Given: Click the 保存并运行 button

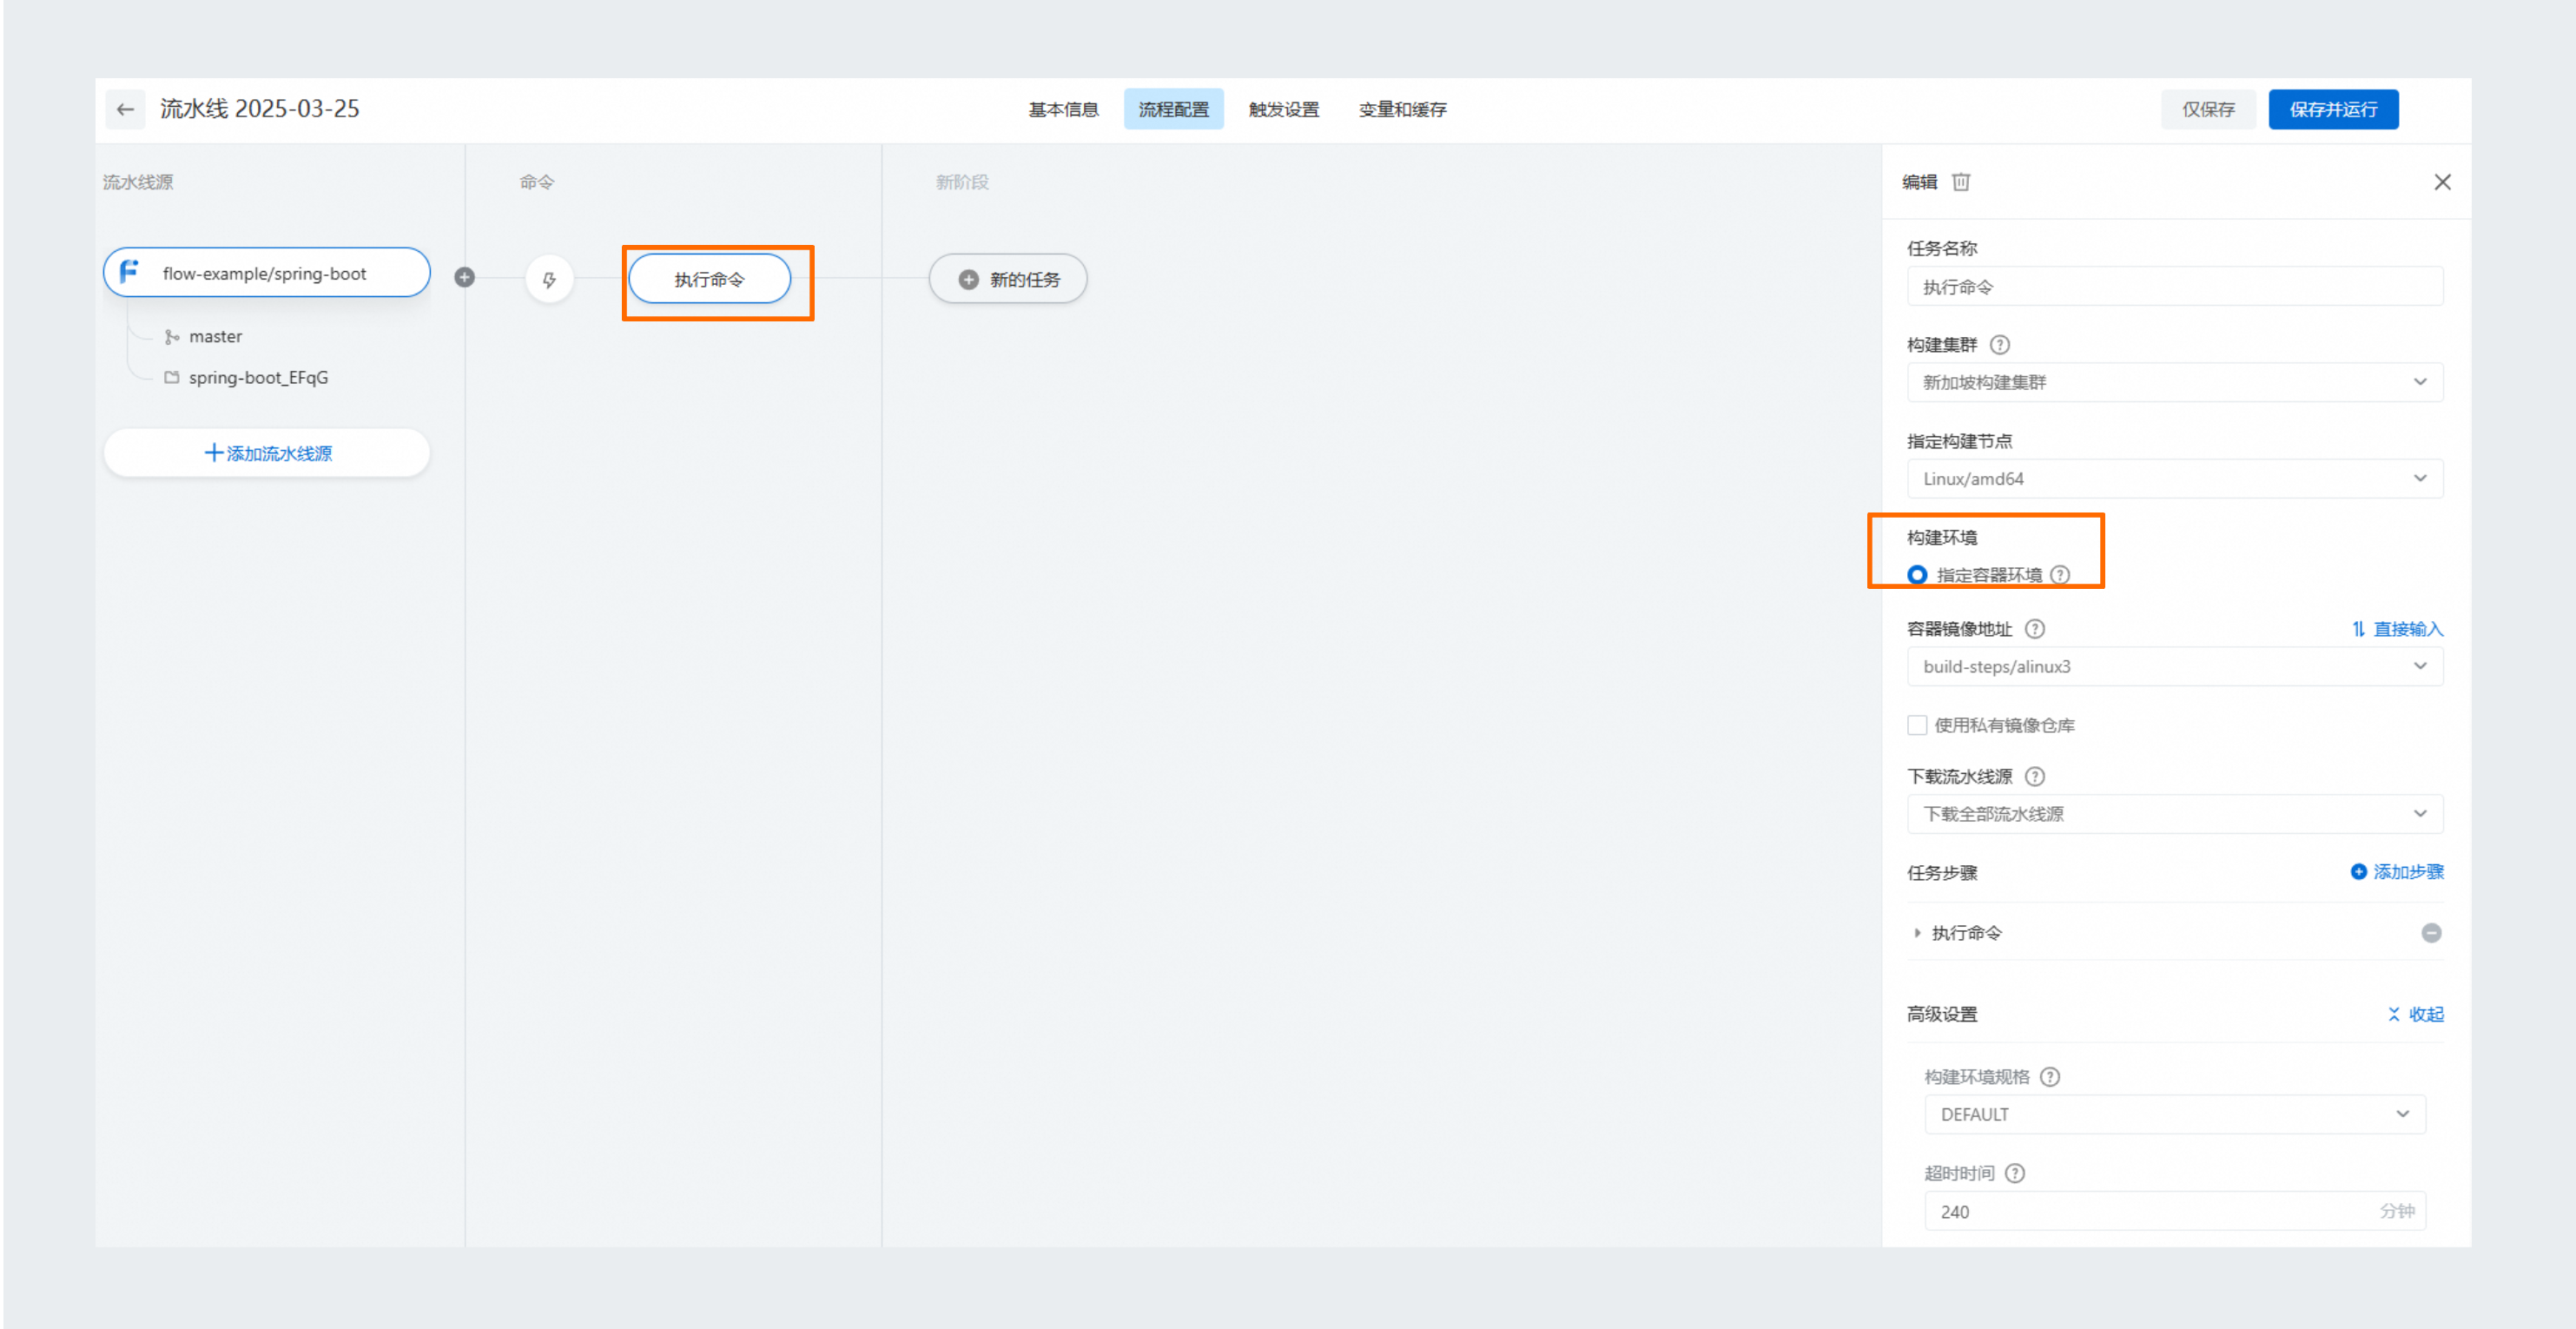Looking at the screenshot, I should (x=2332, y=109).
